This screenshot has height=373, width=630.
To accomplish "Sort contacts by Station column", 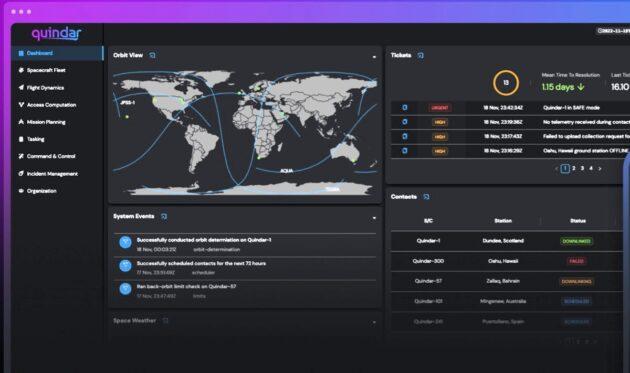I will tap(503, 221).
